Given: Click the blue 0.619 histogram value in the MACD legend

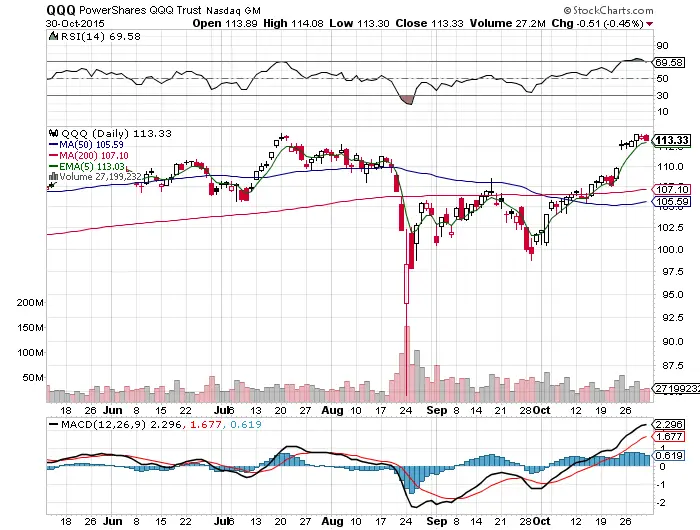Looking at the screenshot, I should point(246,424).
